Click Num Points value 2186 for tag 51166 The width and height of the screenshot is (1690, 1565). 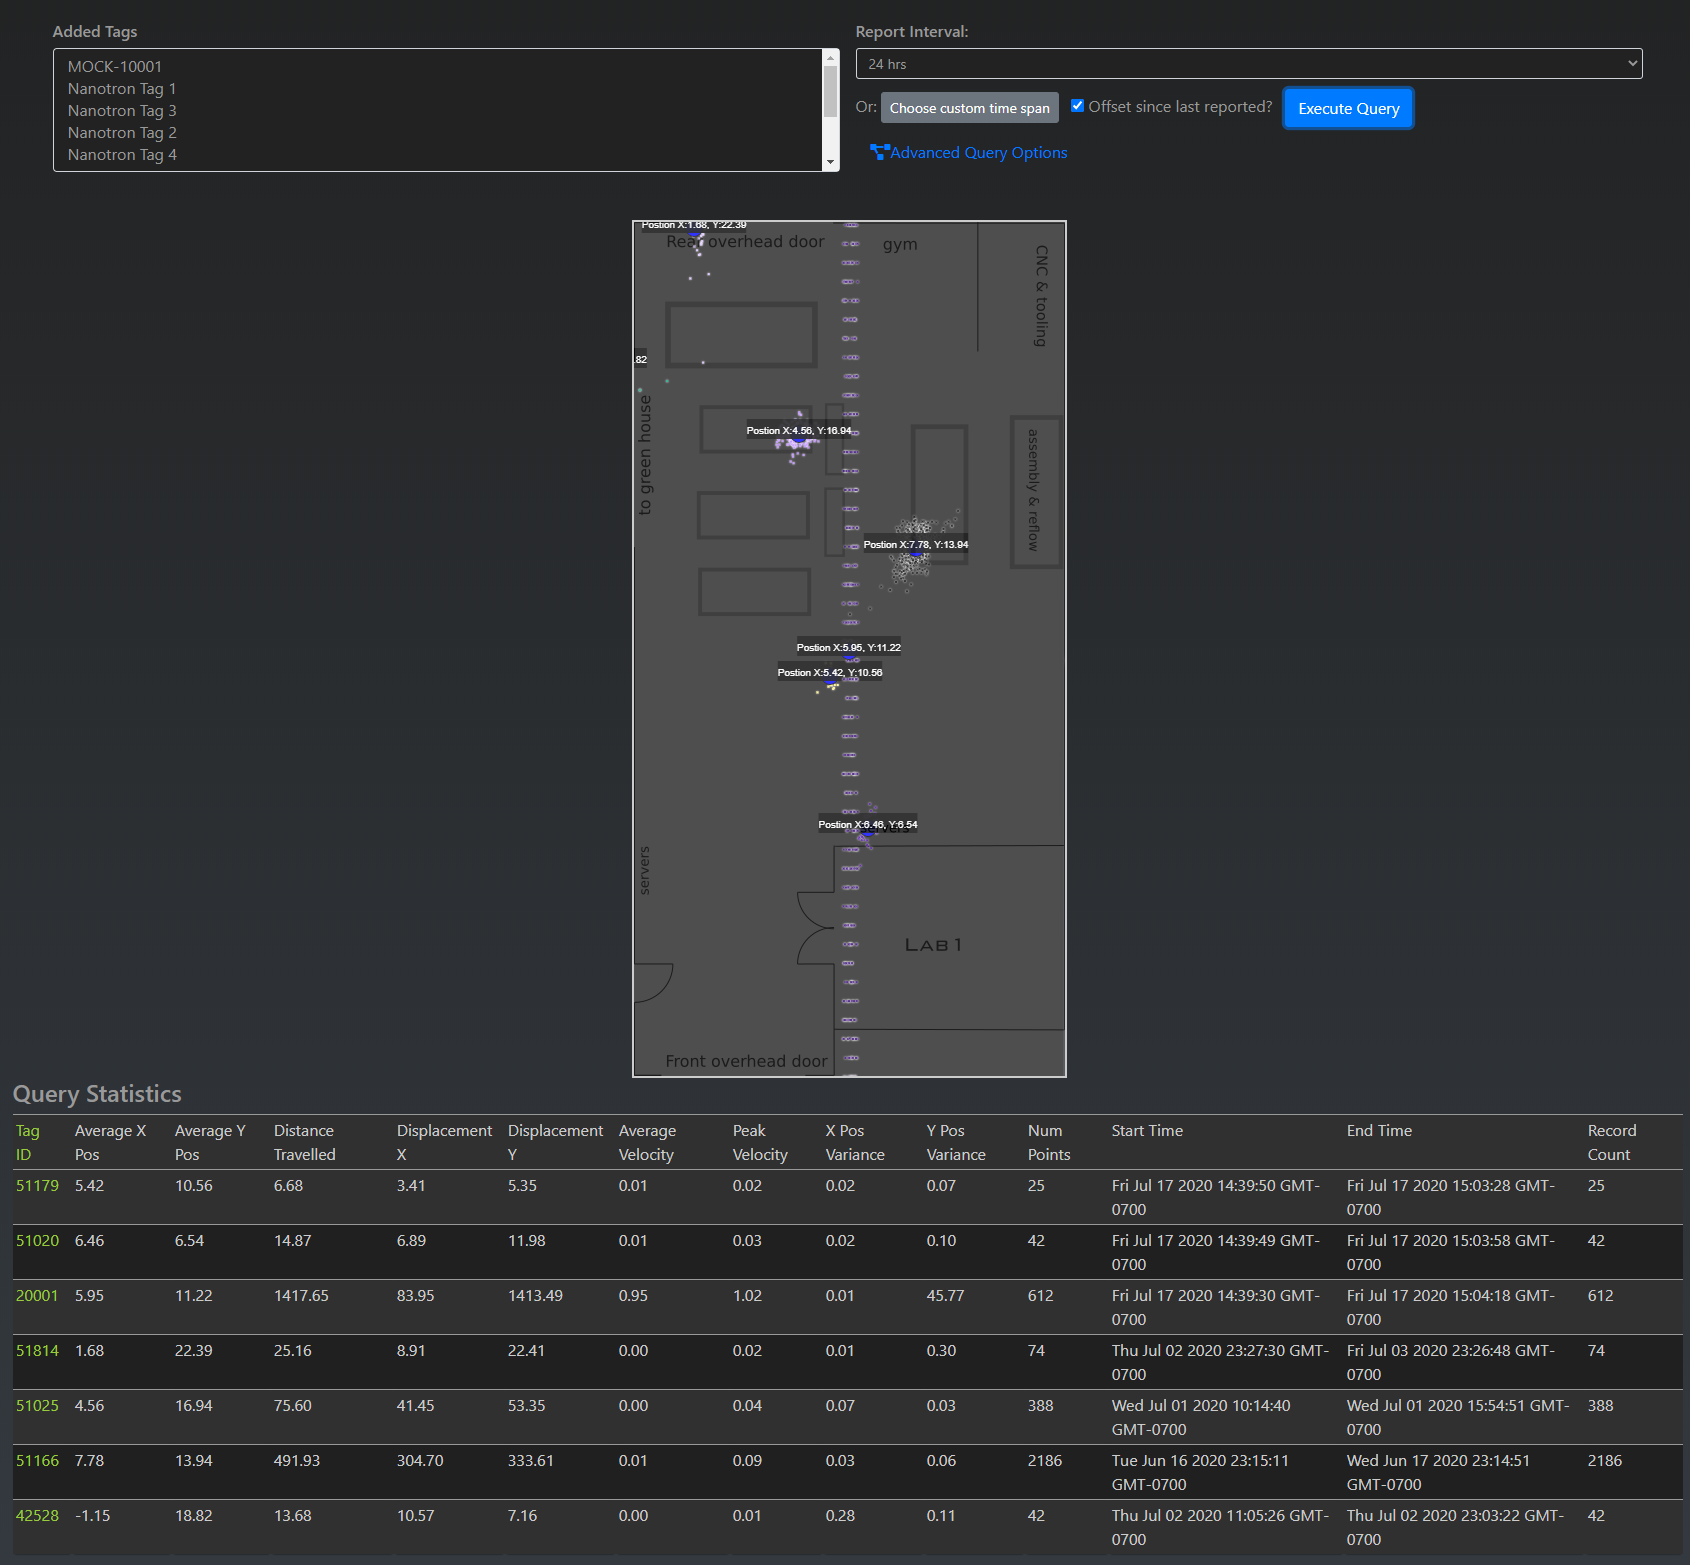point(1045,1461)
